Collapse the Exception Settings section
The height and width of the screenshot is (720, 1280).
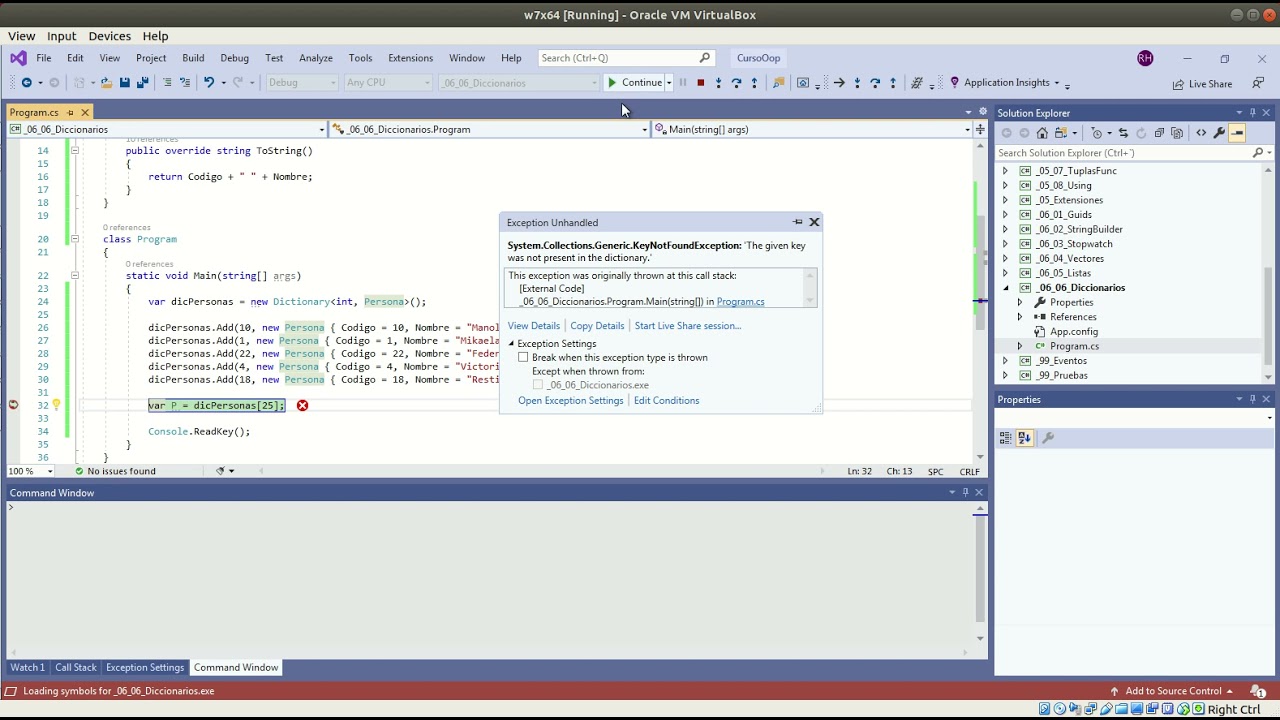[511, 344]
